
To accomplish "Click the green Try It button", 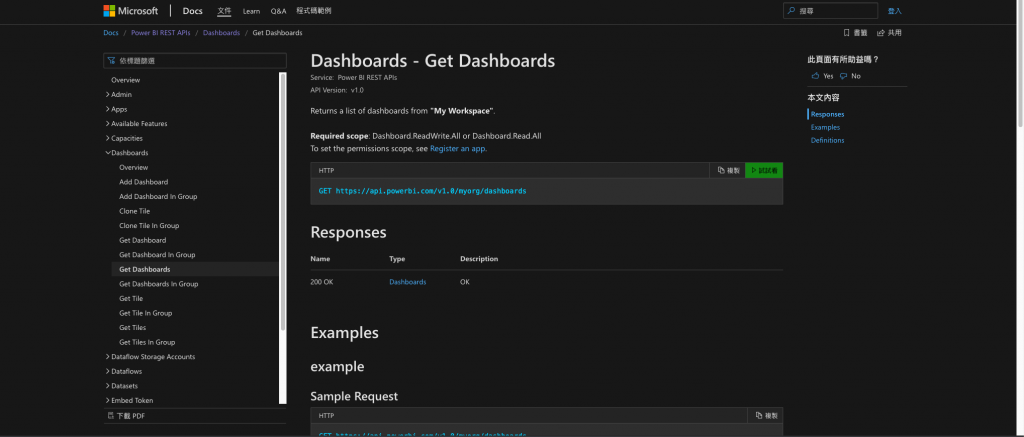I will (764, 171).
